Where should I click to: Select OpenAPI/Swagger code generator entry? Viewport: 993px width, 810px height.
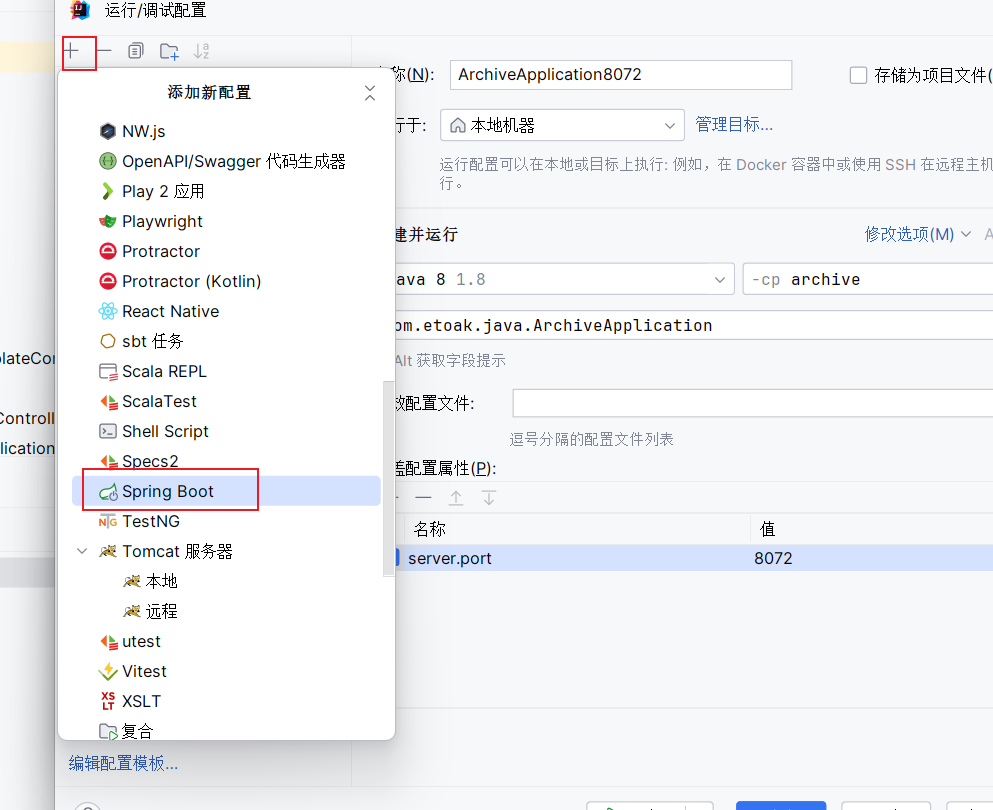225,161
